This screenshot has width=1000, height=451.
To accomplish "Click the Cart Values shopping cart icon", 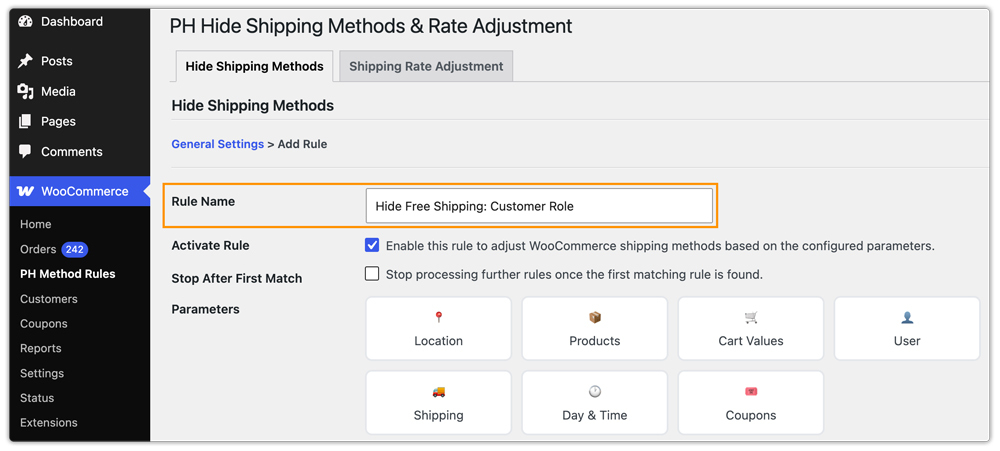I will click(x=751, y=317).
